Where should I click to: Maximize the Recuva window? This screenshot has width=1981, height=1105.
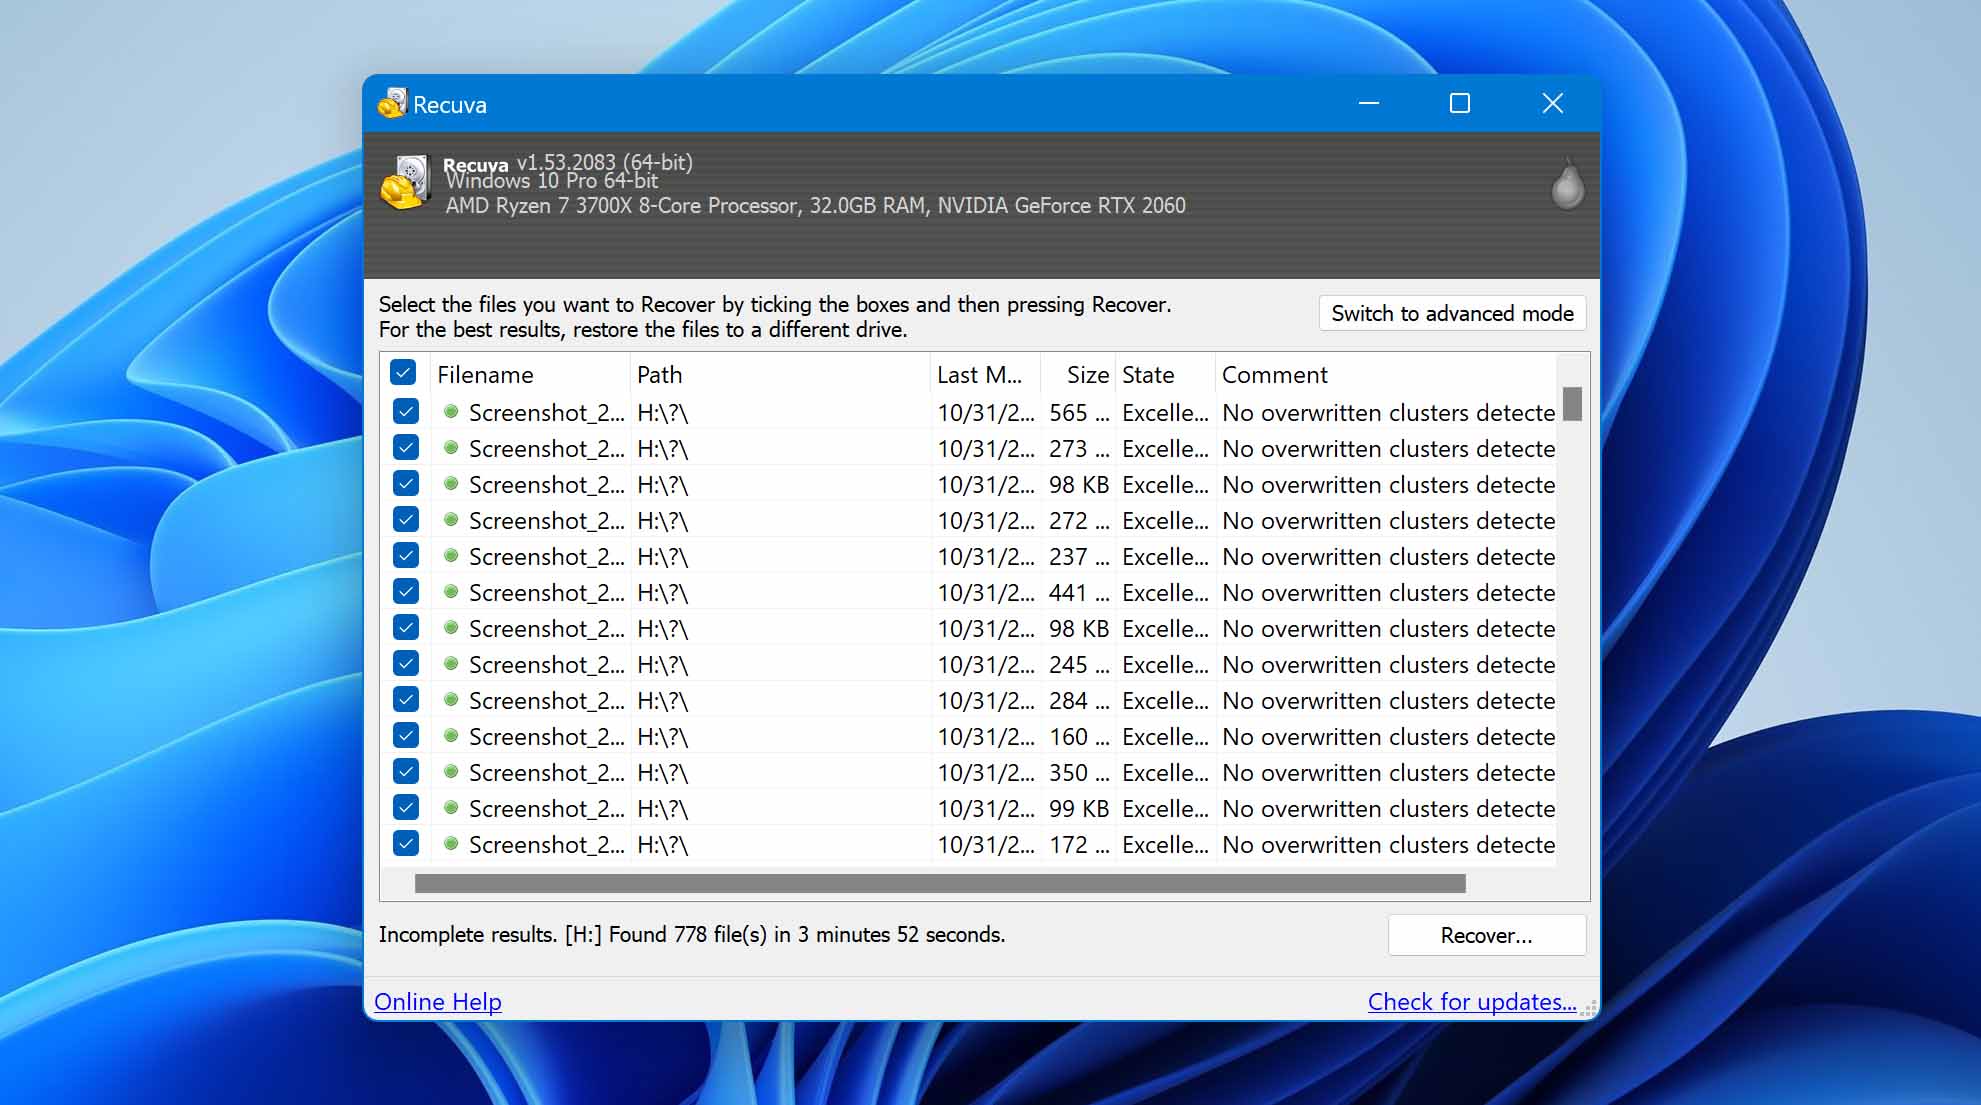[x=1460, y=103]
